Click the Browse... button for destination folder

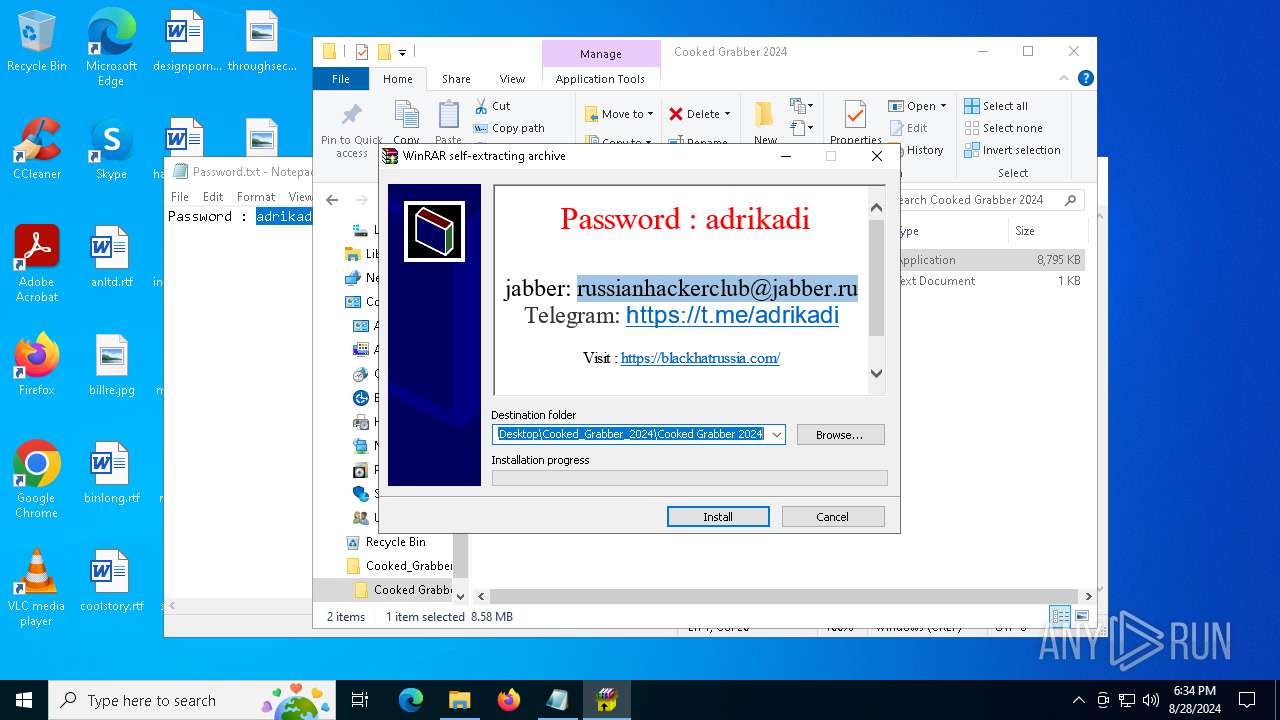click(840, 435)
